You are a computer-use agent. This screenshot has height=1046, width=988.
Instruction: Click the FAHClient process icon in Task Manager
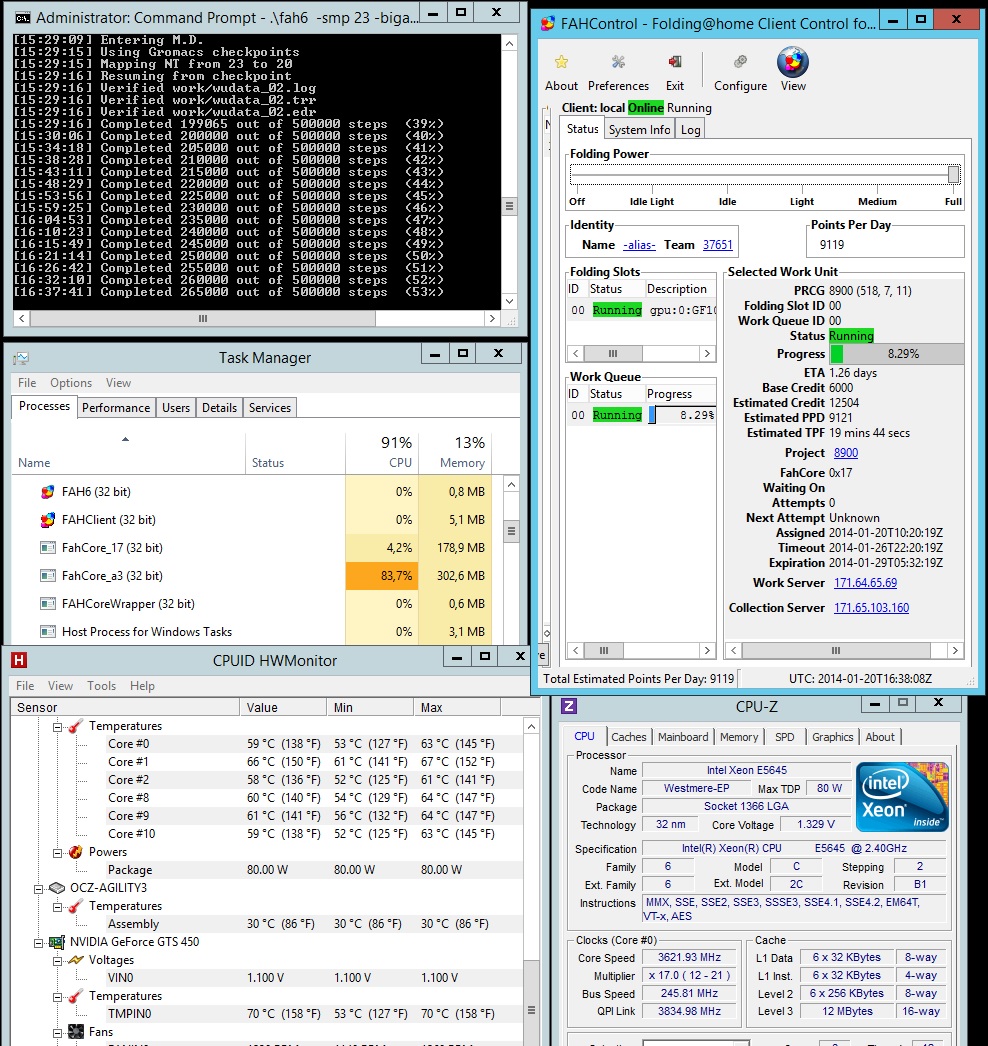tap(47, 520)
